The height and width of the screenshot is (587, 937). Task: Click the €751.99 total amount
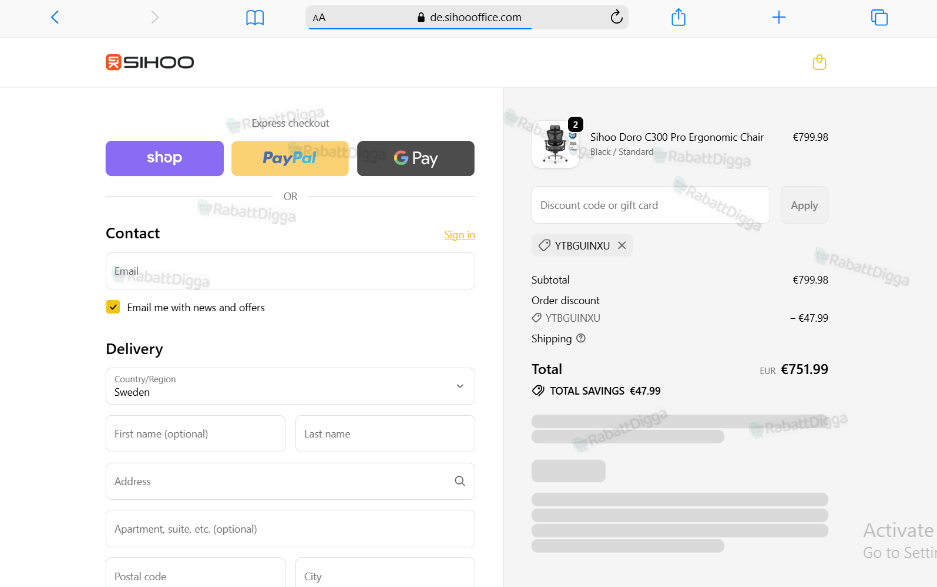click(x=804, y=369)
